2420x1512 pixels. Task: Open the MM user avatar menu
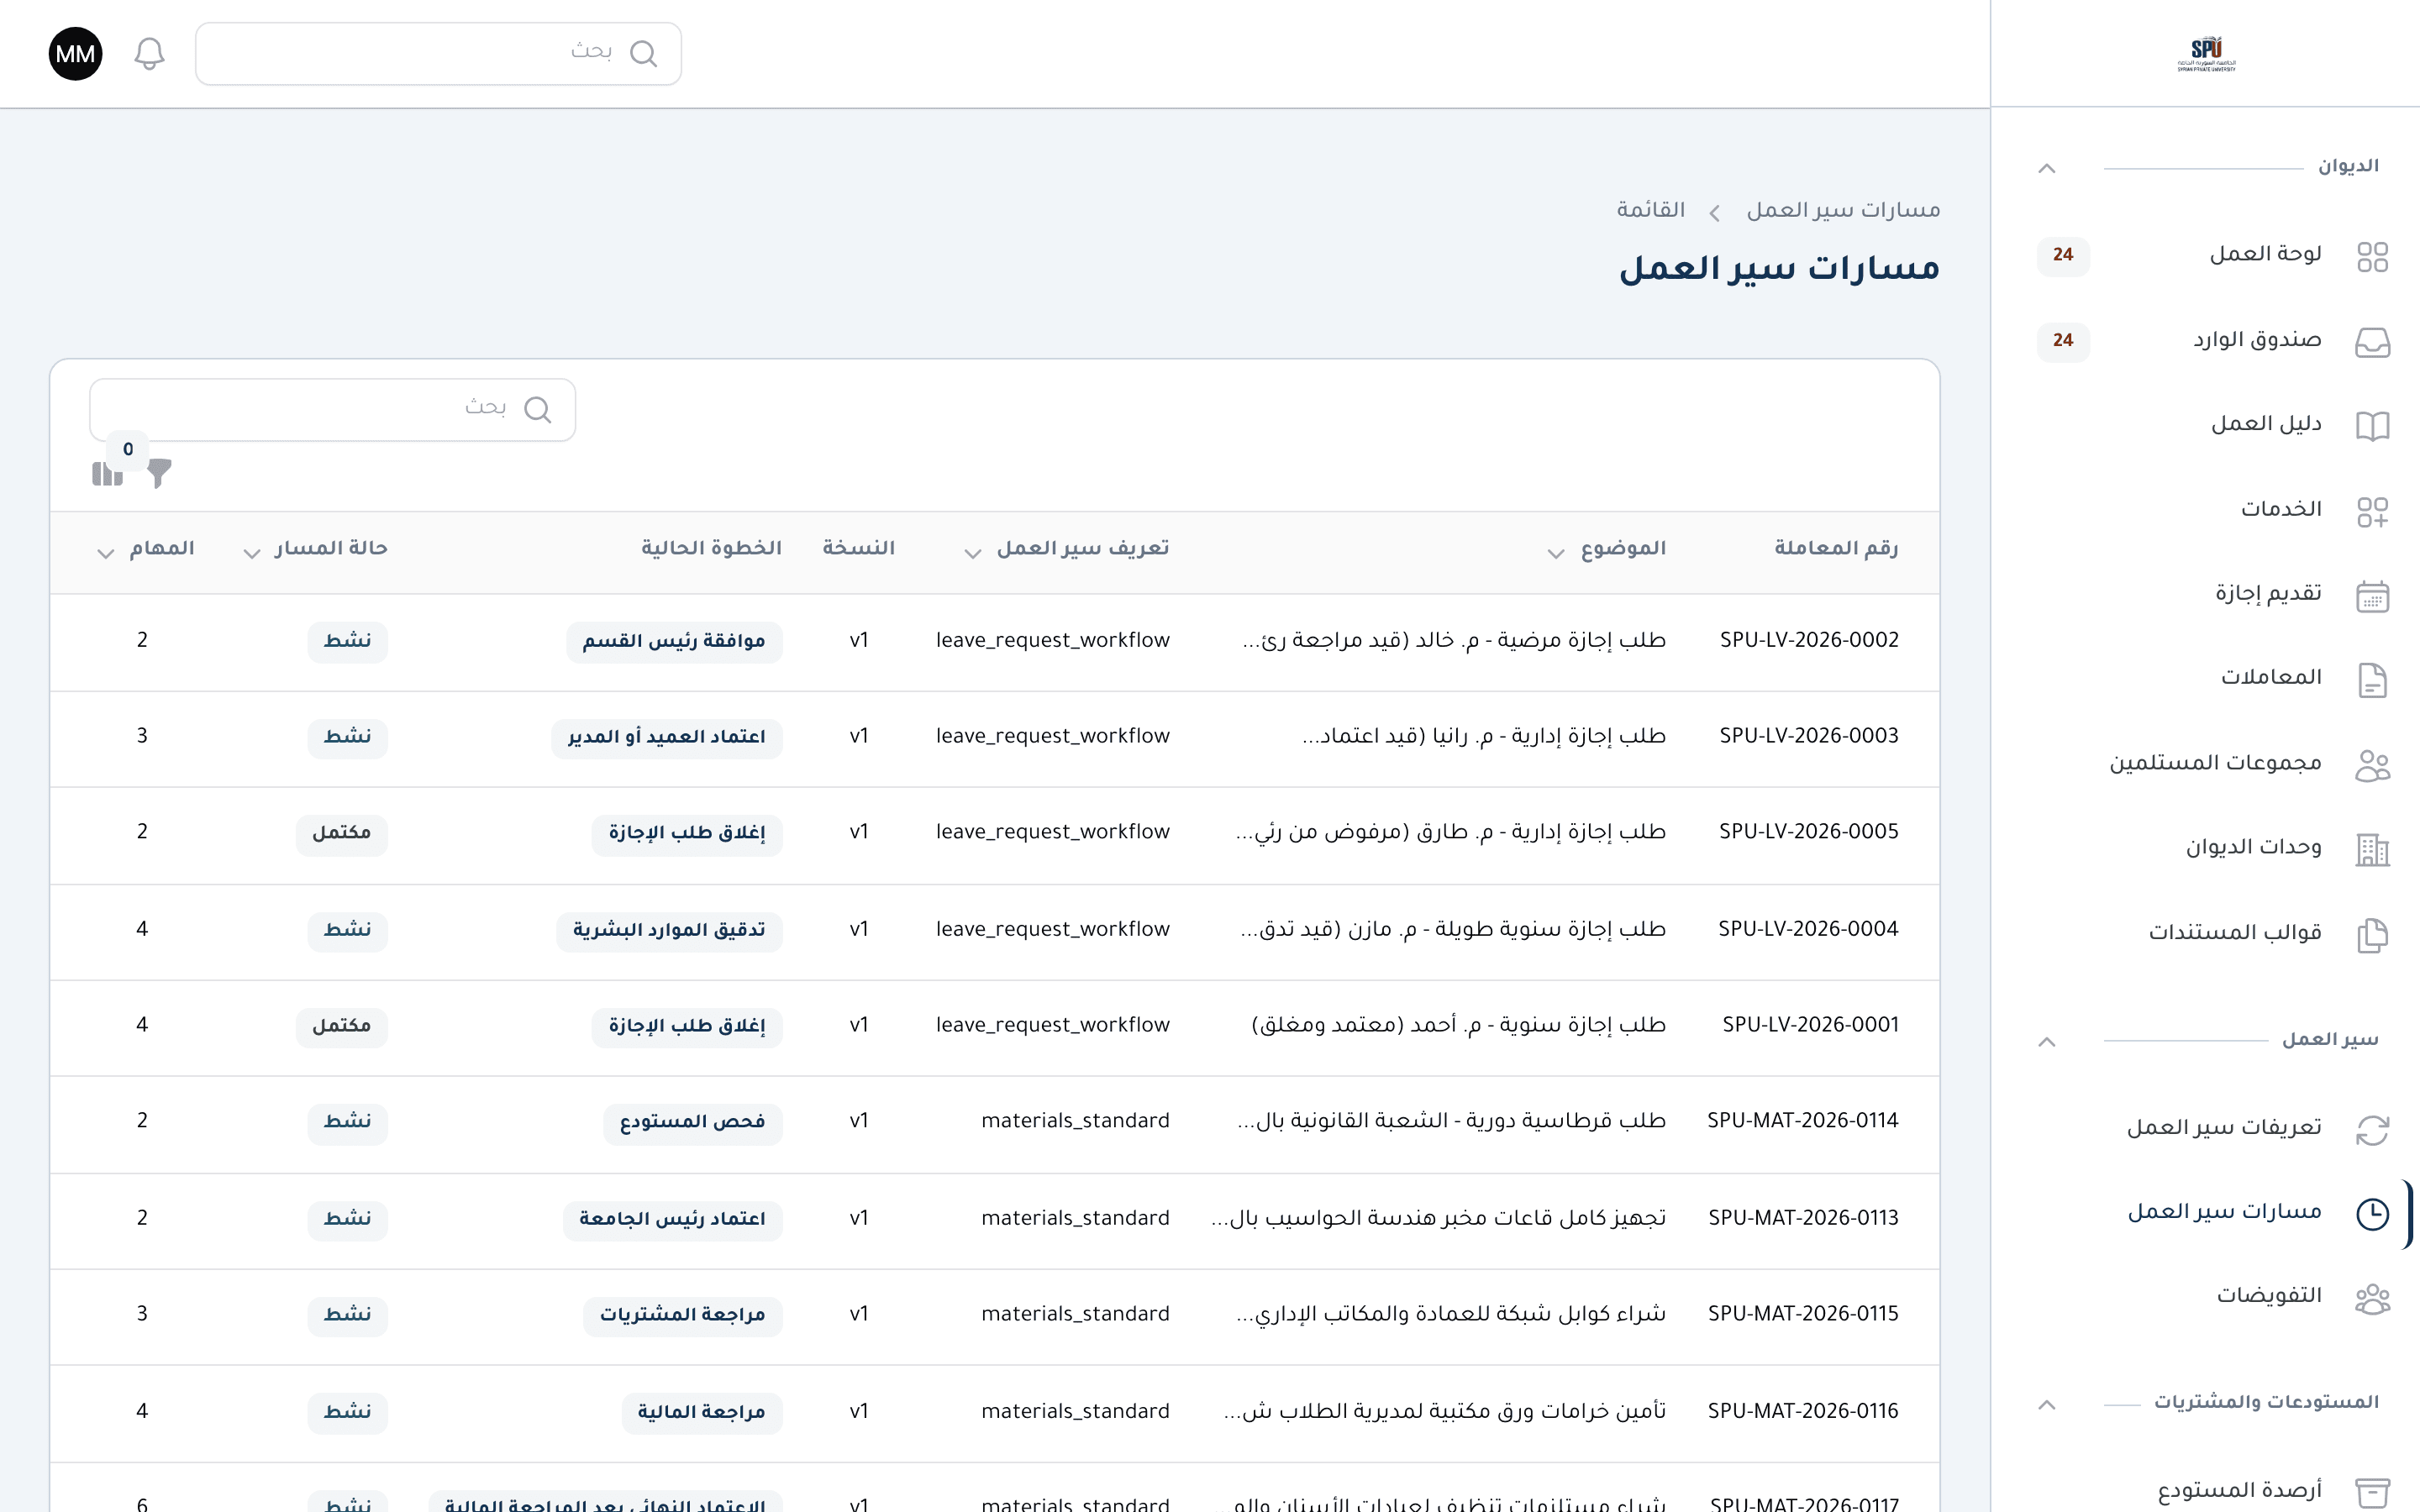coord(75,54)
